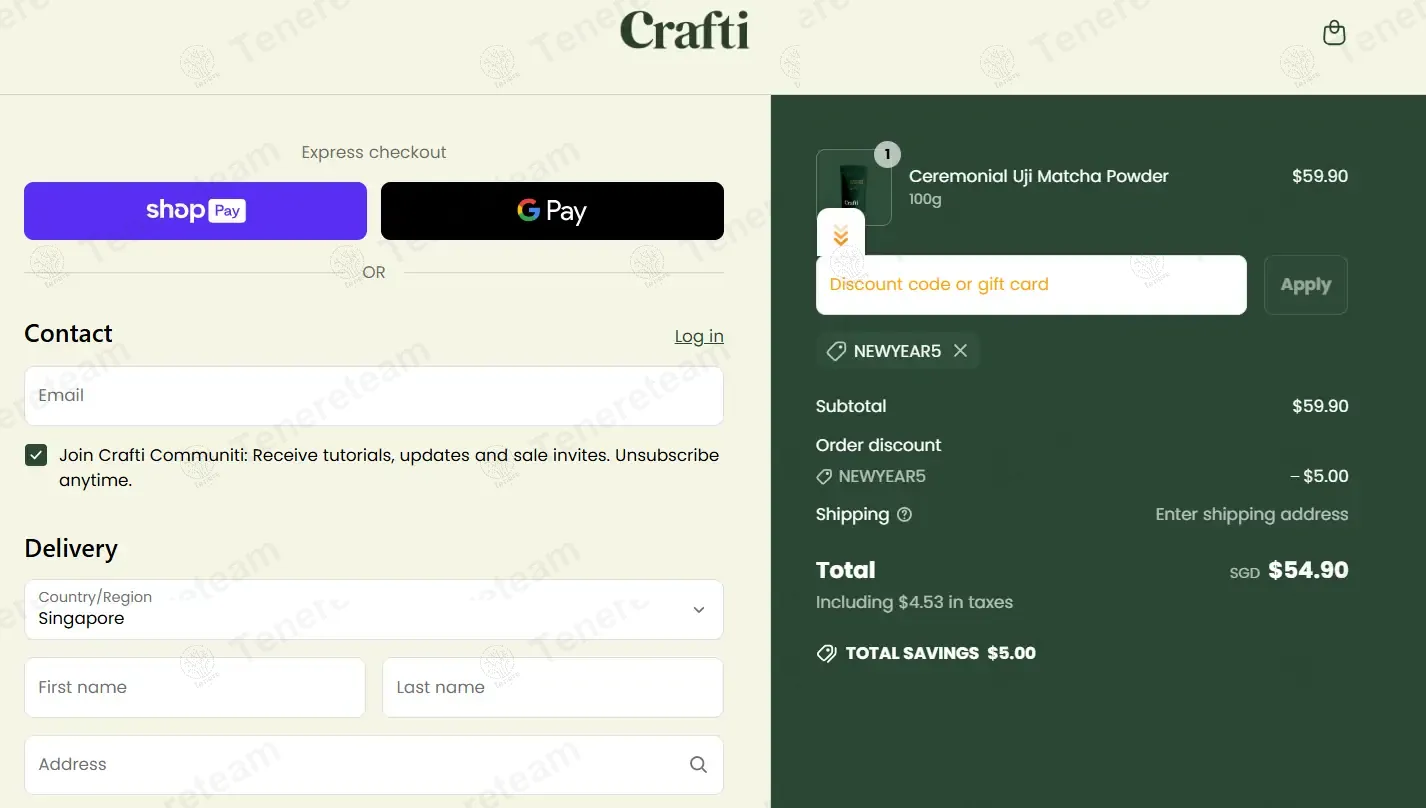Remove the NEWYEAR5 discount code
The image size is (1426, 808).
(x=960, y=351)
